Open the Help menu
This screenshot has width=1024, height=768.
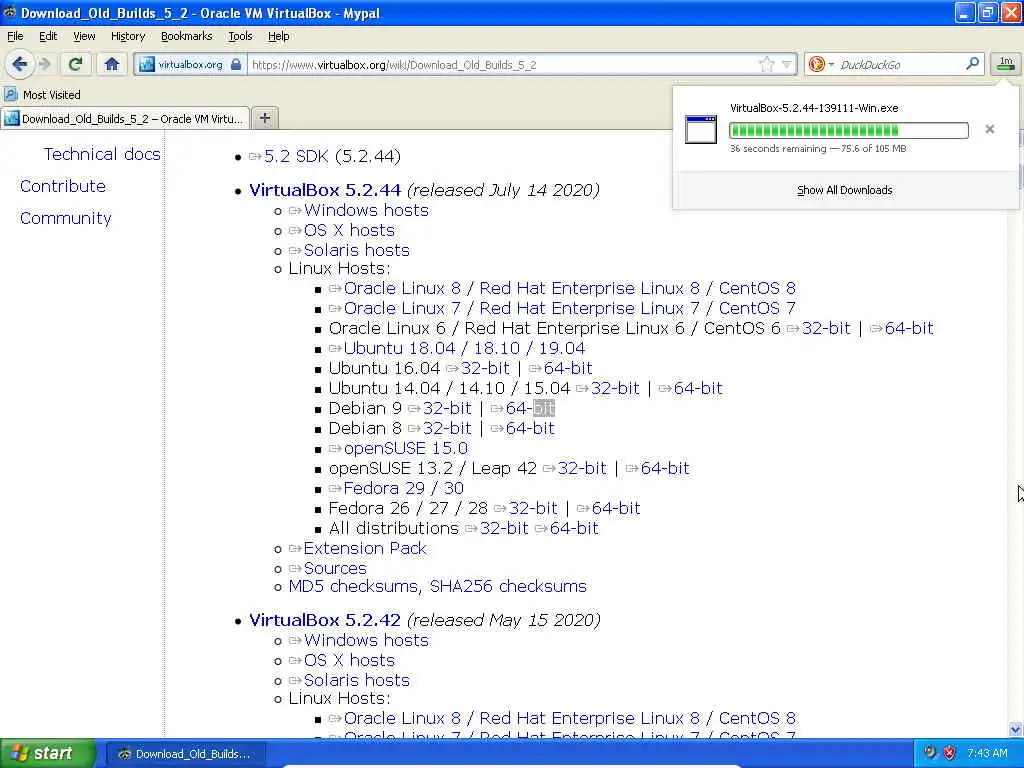pos(278,36)
